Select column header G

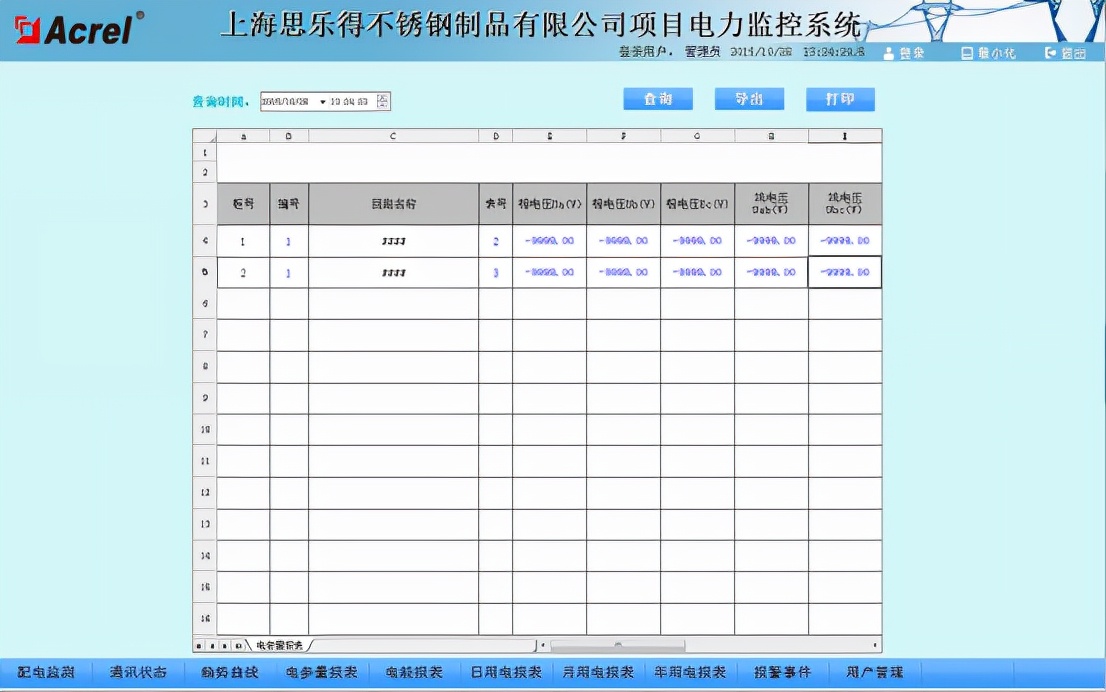tap(697, 136)
